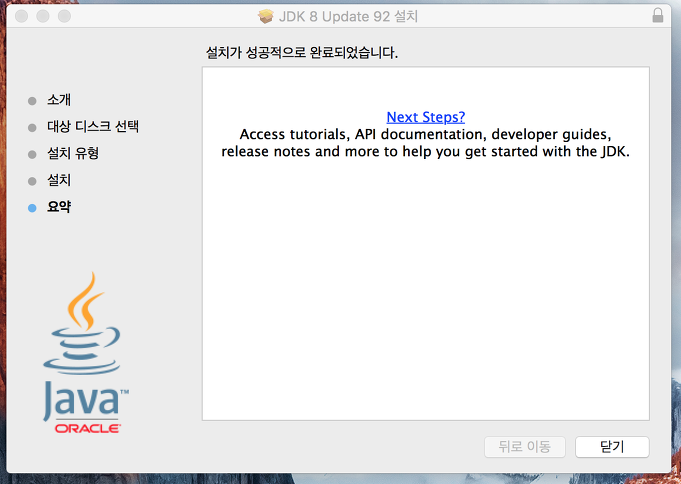Click the text 'release notes and more to help'
Screen dimensions: 681x484
(x=327, y=152)
